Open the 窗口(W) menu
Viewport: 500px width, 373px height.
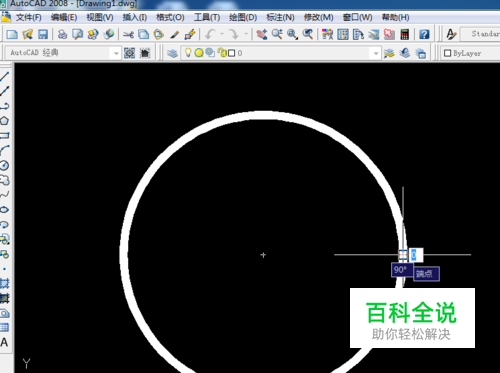(x=357, y=17)
